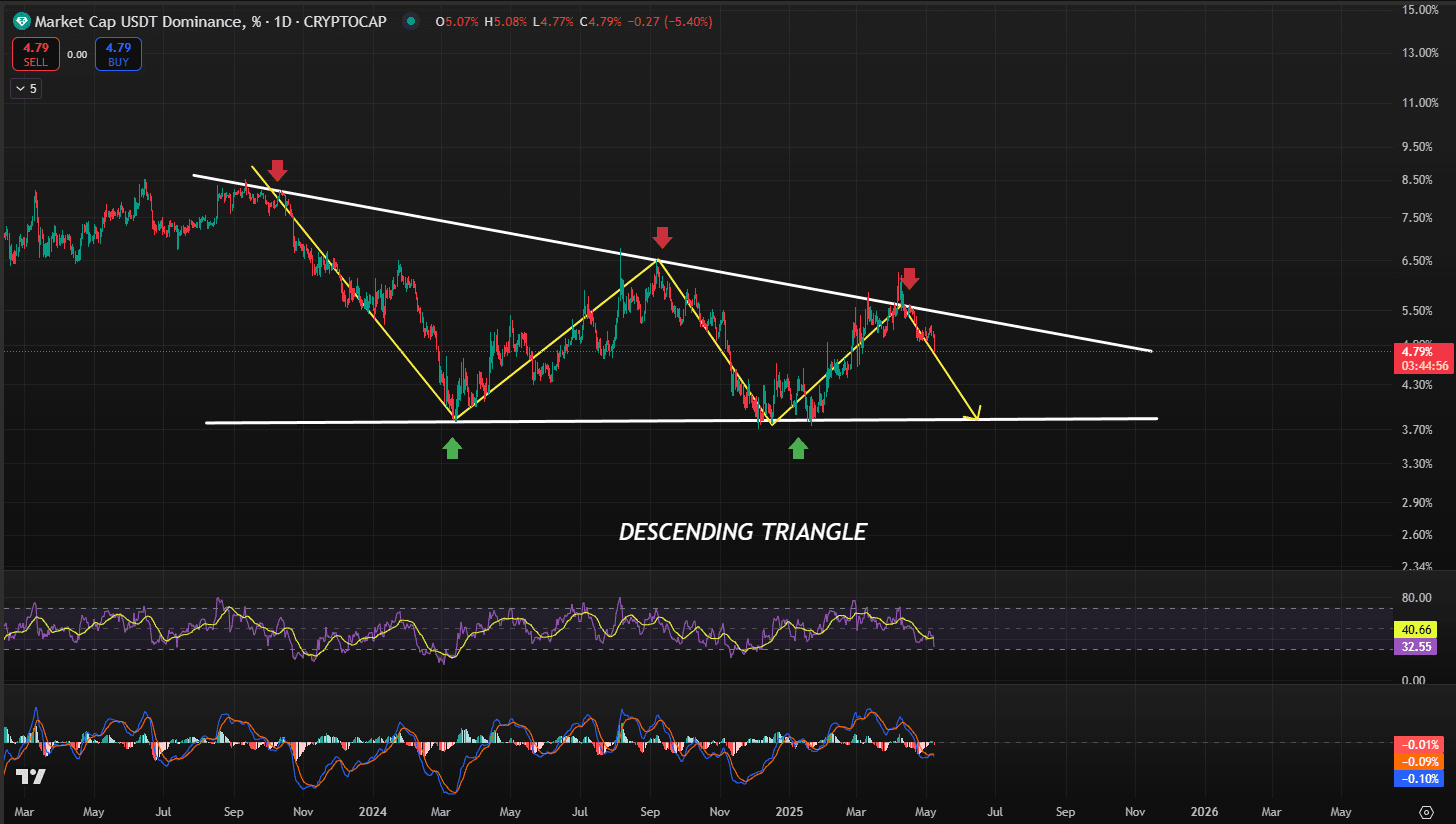Expand the collapsed indicators legend showing 5
The image size is (1456, 824).
tap(25, 88)
